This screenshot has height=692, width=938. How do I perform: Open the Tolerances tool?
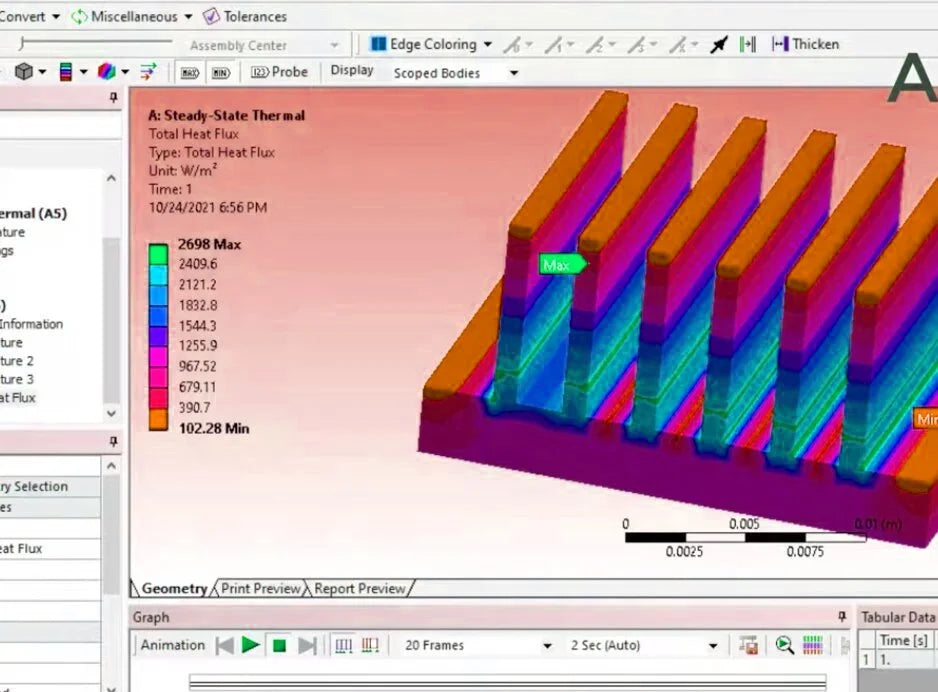click(244, 16)
